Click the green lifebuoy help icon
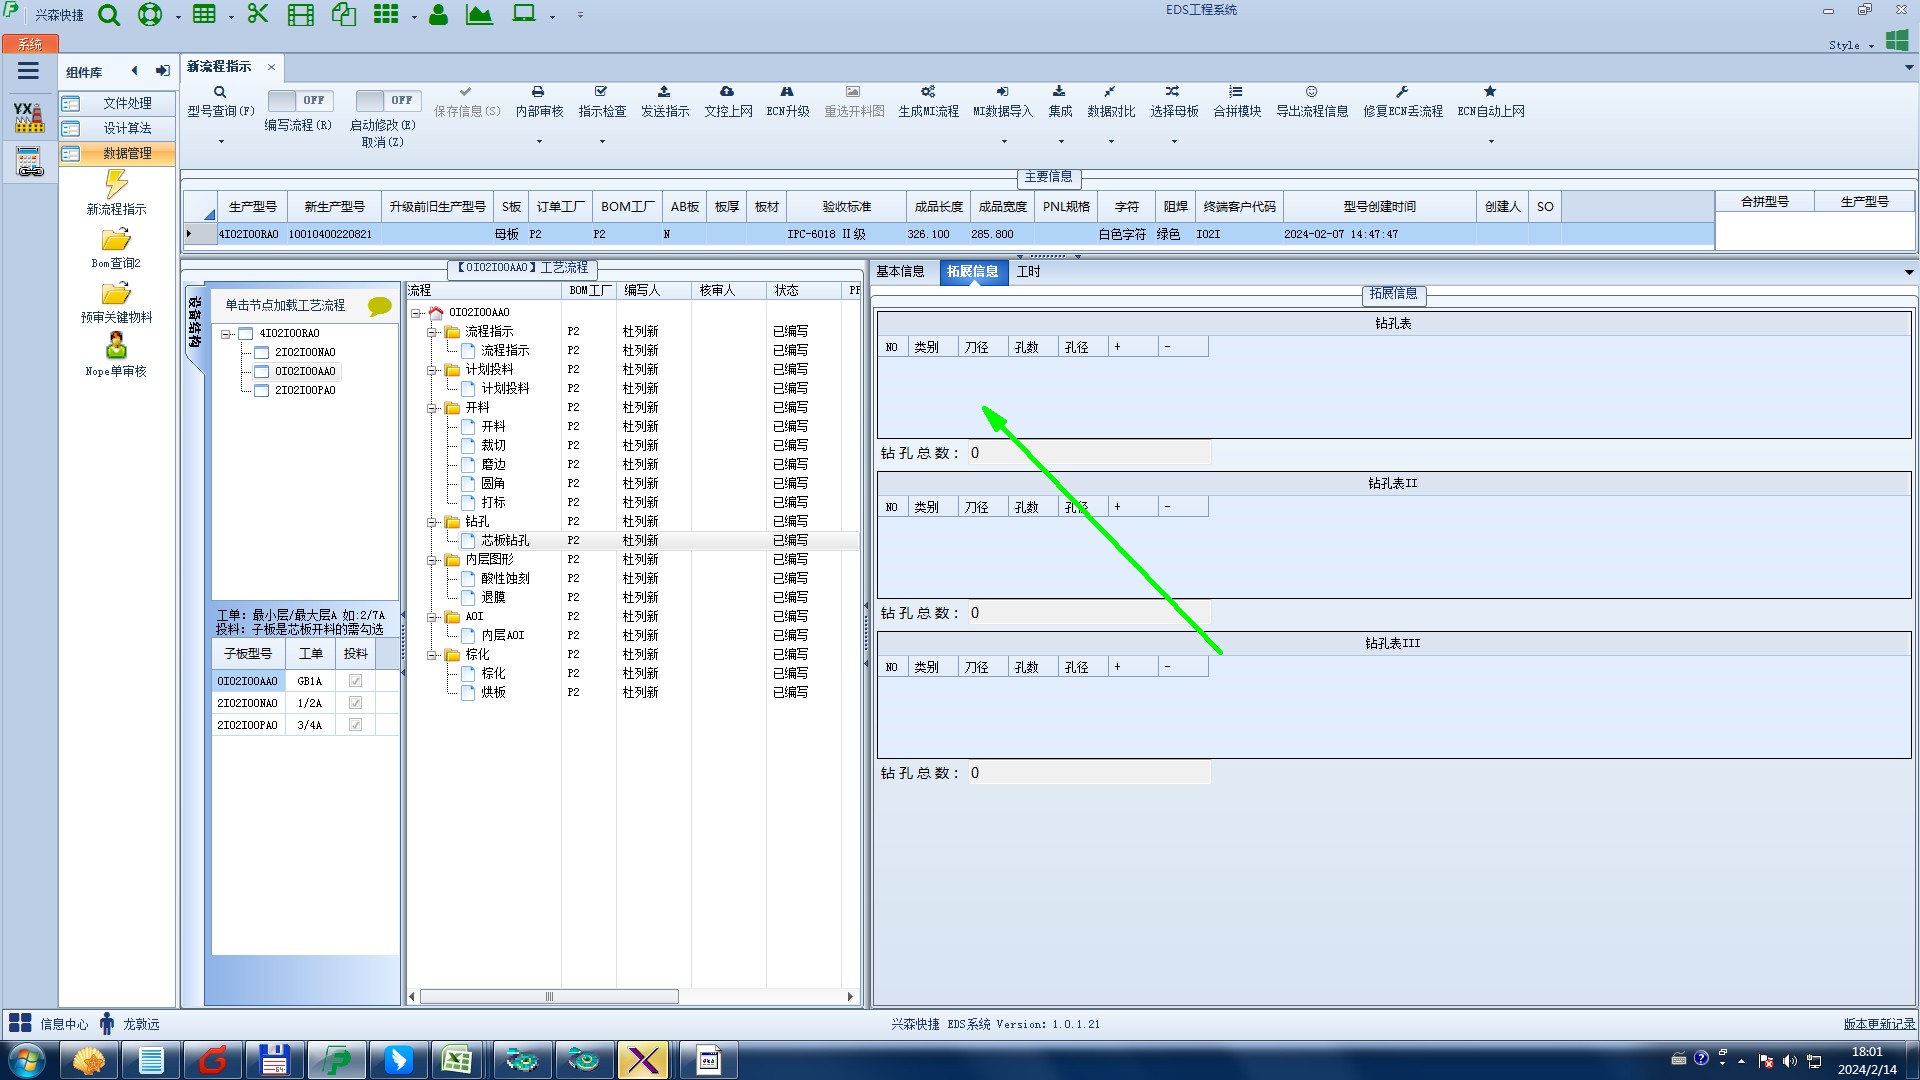 (x=149, y=15)
